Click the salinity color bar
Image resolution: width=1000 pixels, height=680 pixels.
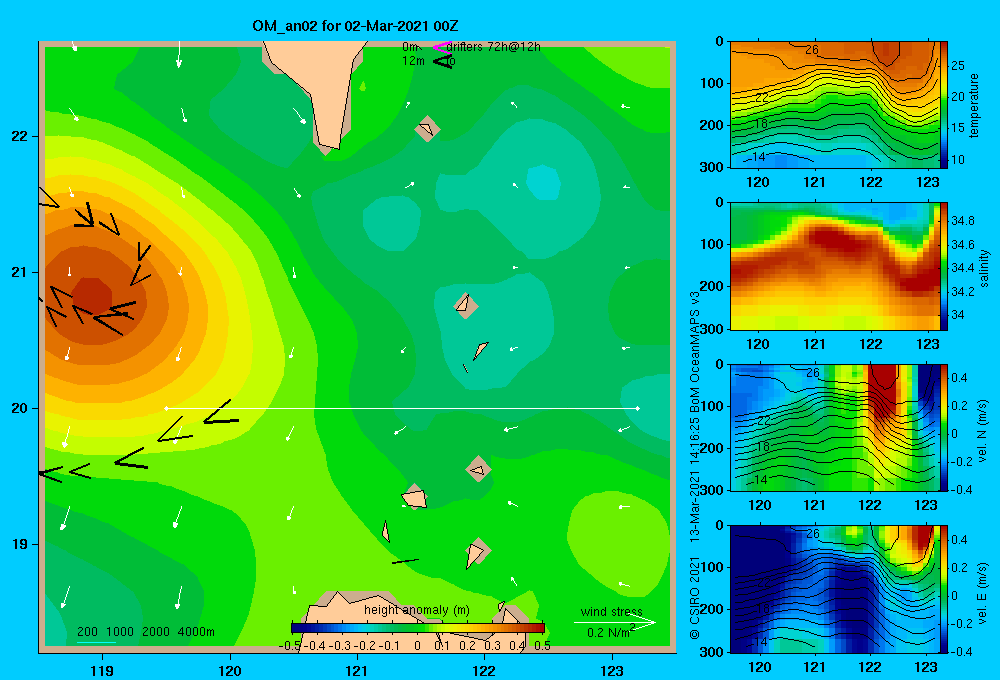[x=944, y=266]
